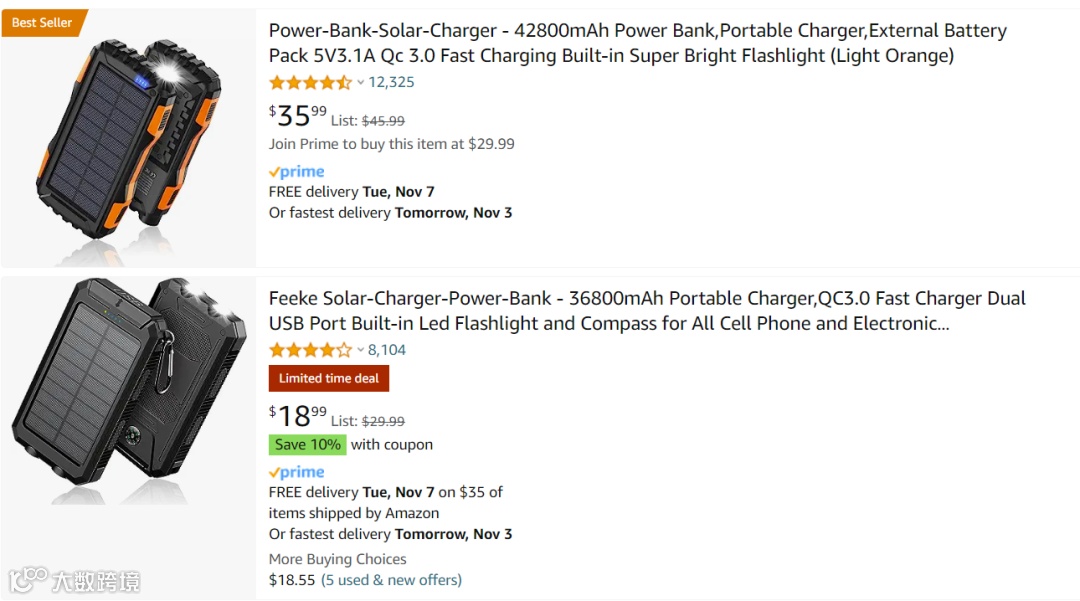Screen dimensions: 1080x601
Task: Click the star rating of the Feeke charger
Action: (x=310, y=350)
